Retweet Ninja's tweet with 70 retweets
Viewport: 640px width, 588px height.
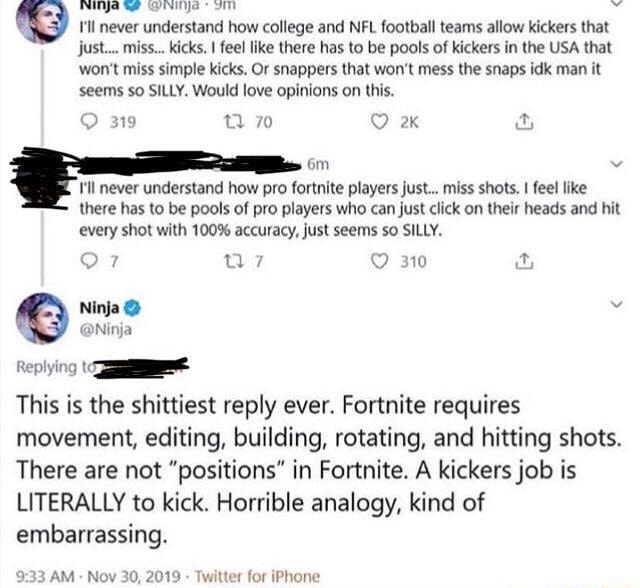[234, 122]
